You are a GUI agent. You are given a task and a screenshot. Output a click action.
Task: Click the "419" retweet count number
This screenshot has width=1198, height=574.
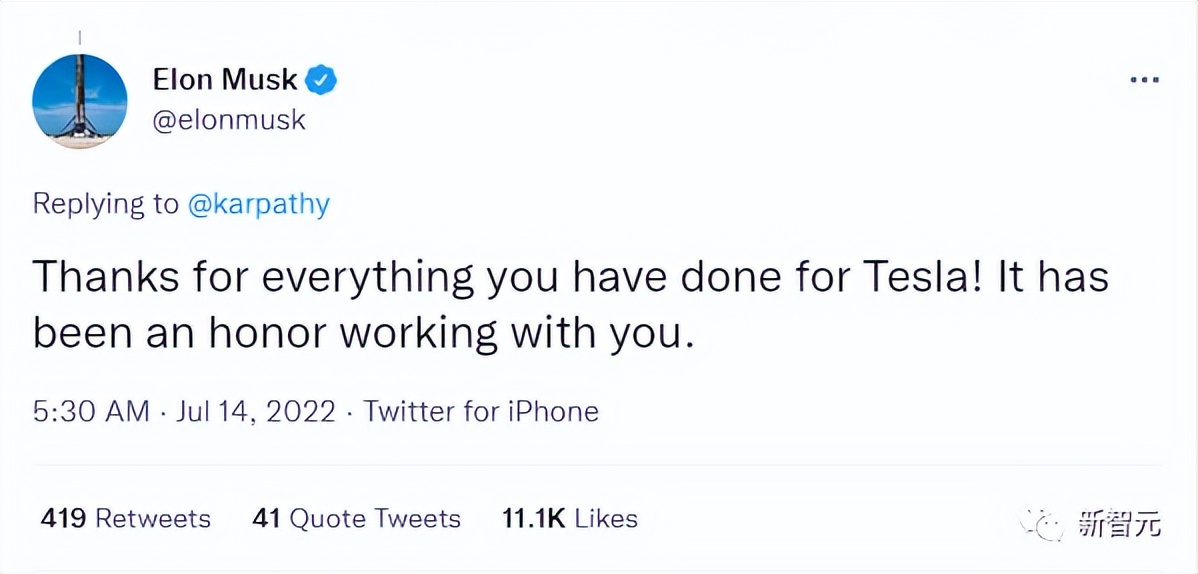pyautogui.click(x=63, y=518)
